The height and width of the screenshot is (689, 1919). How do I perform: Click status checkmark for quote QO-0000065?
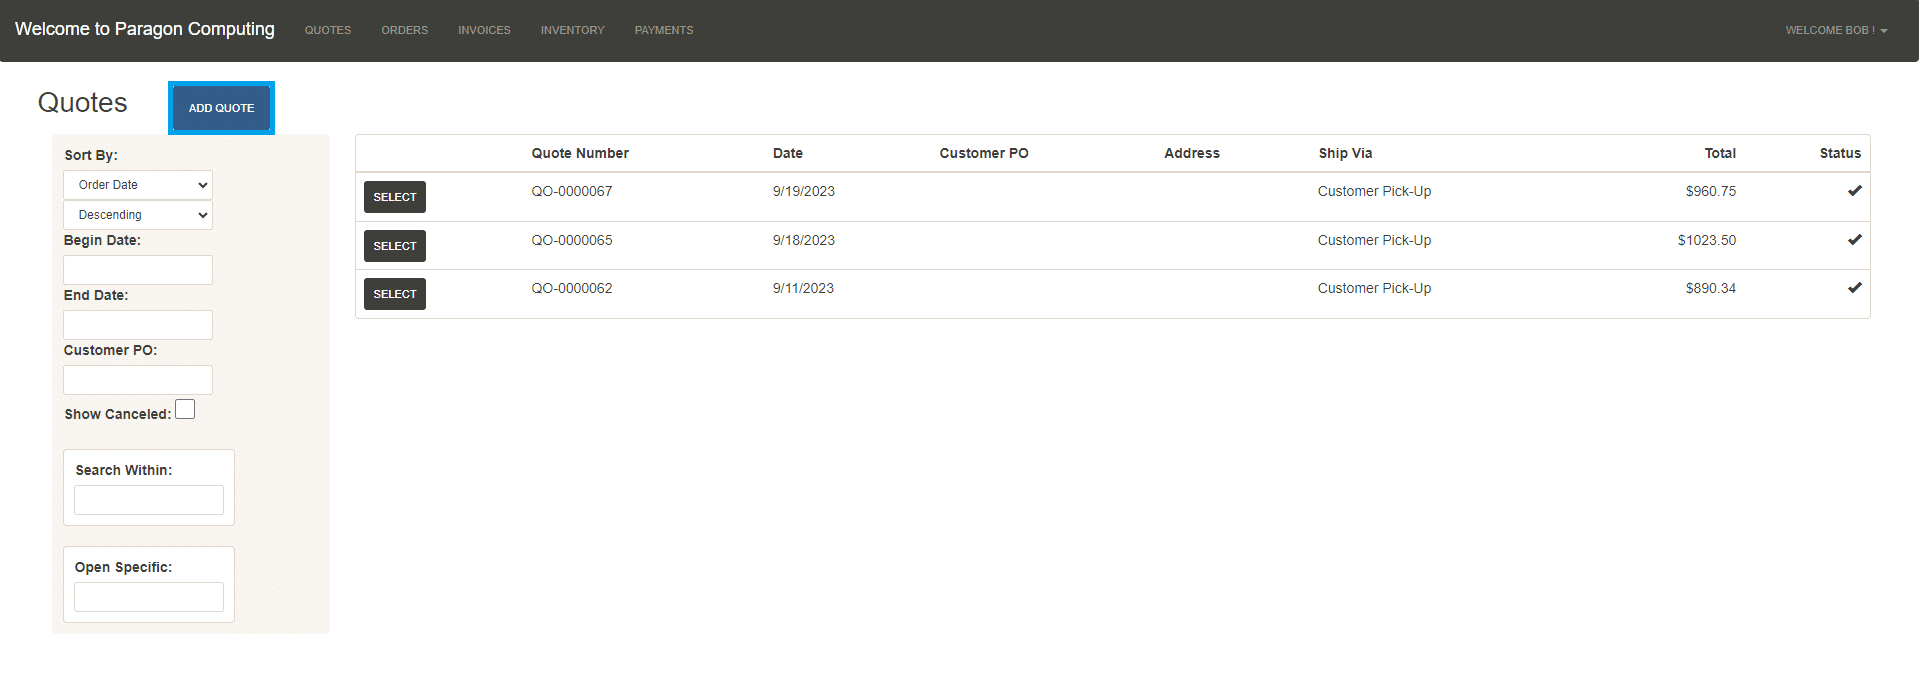pos(1854,240)
